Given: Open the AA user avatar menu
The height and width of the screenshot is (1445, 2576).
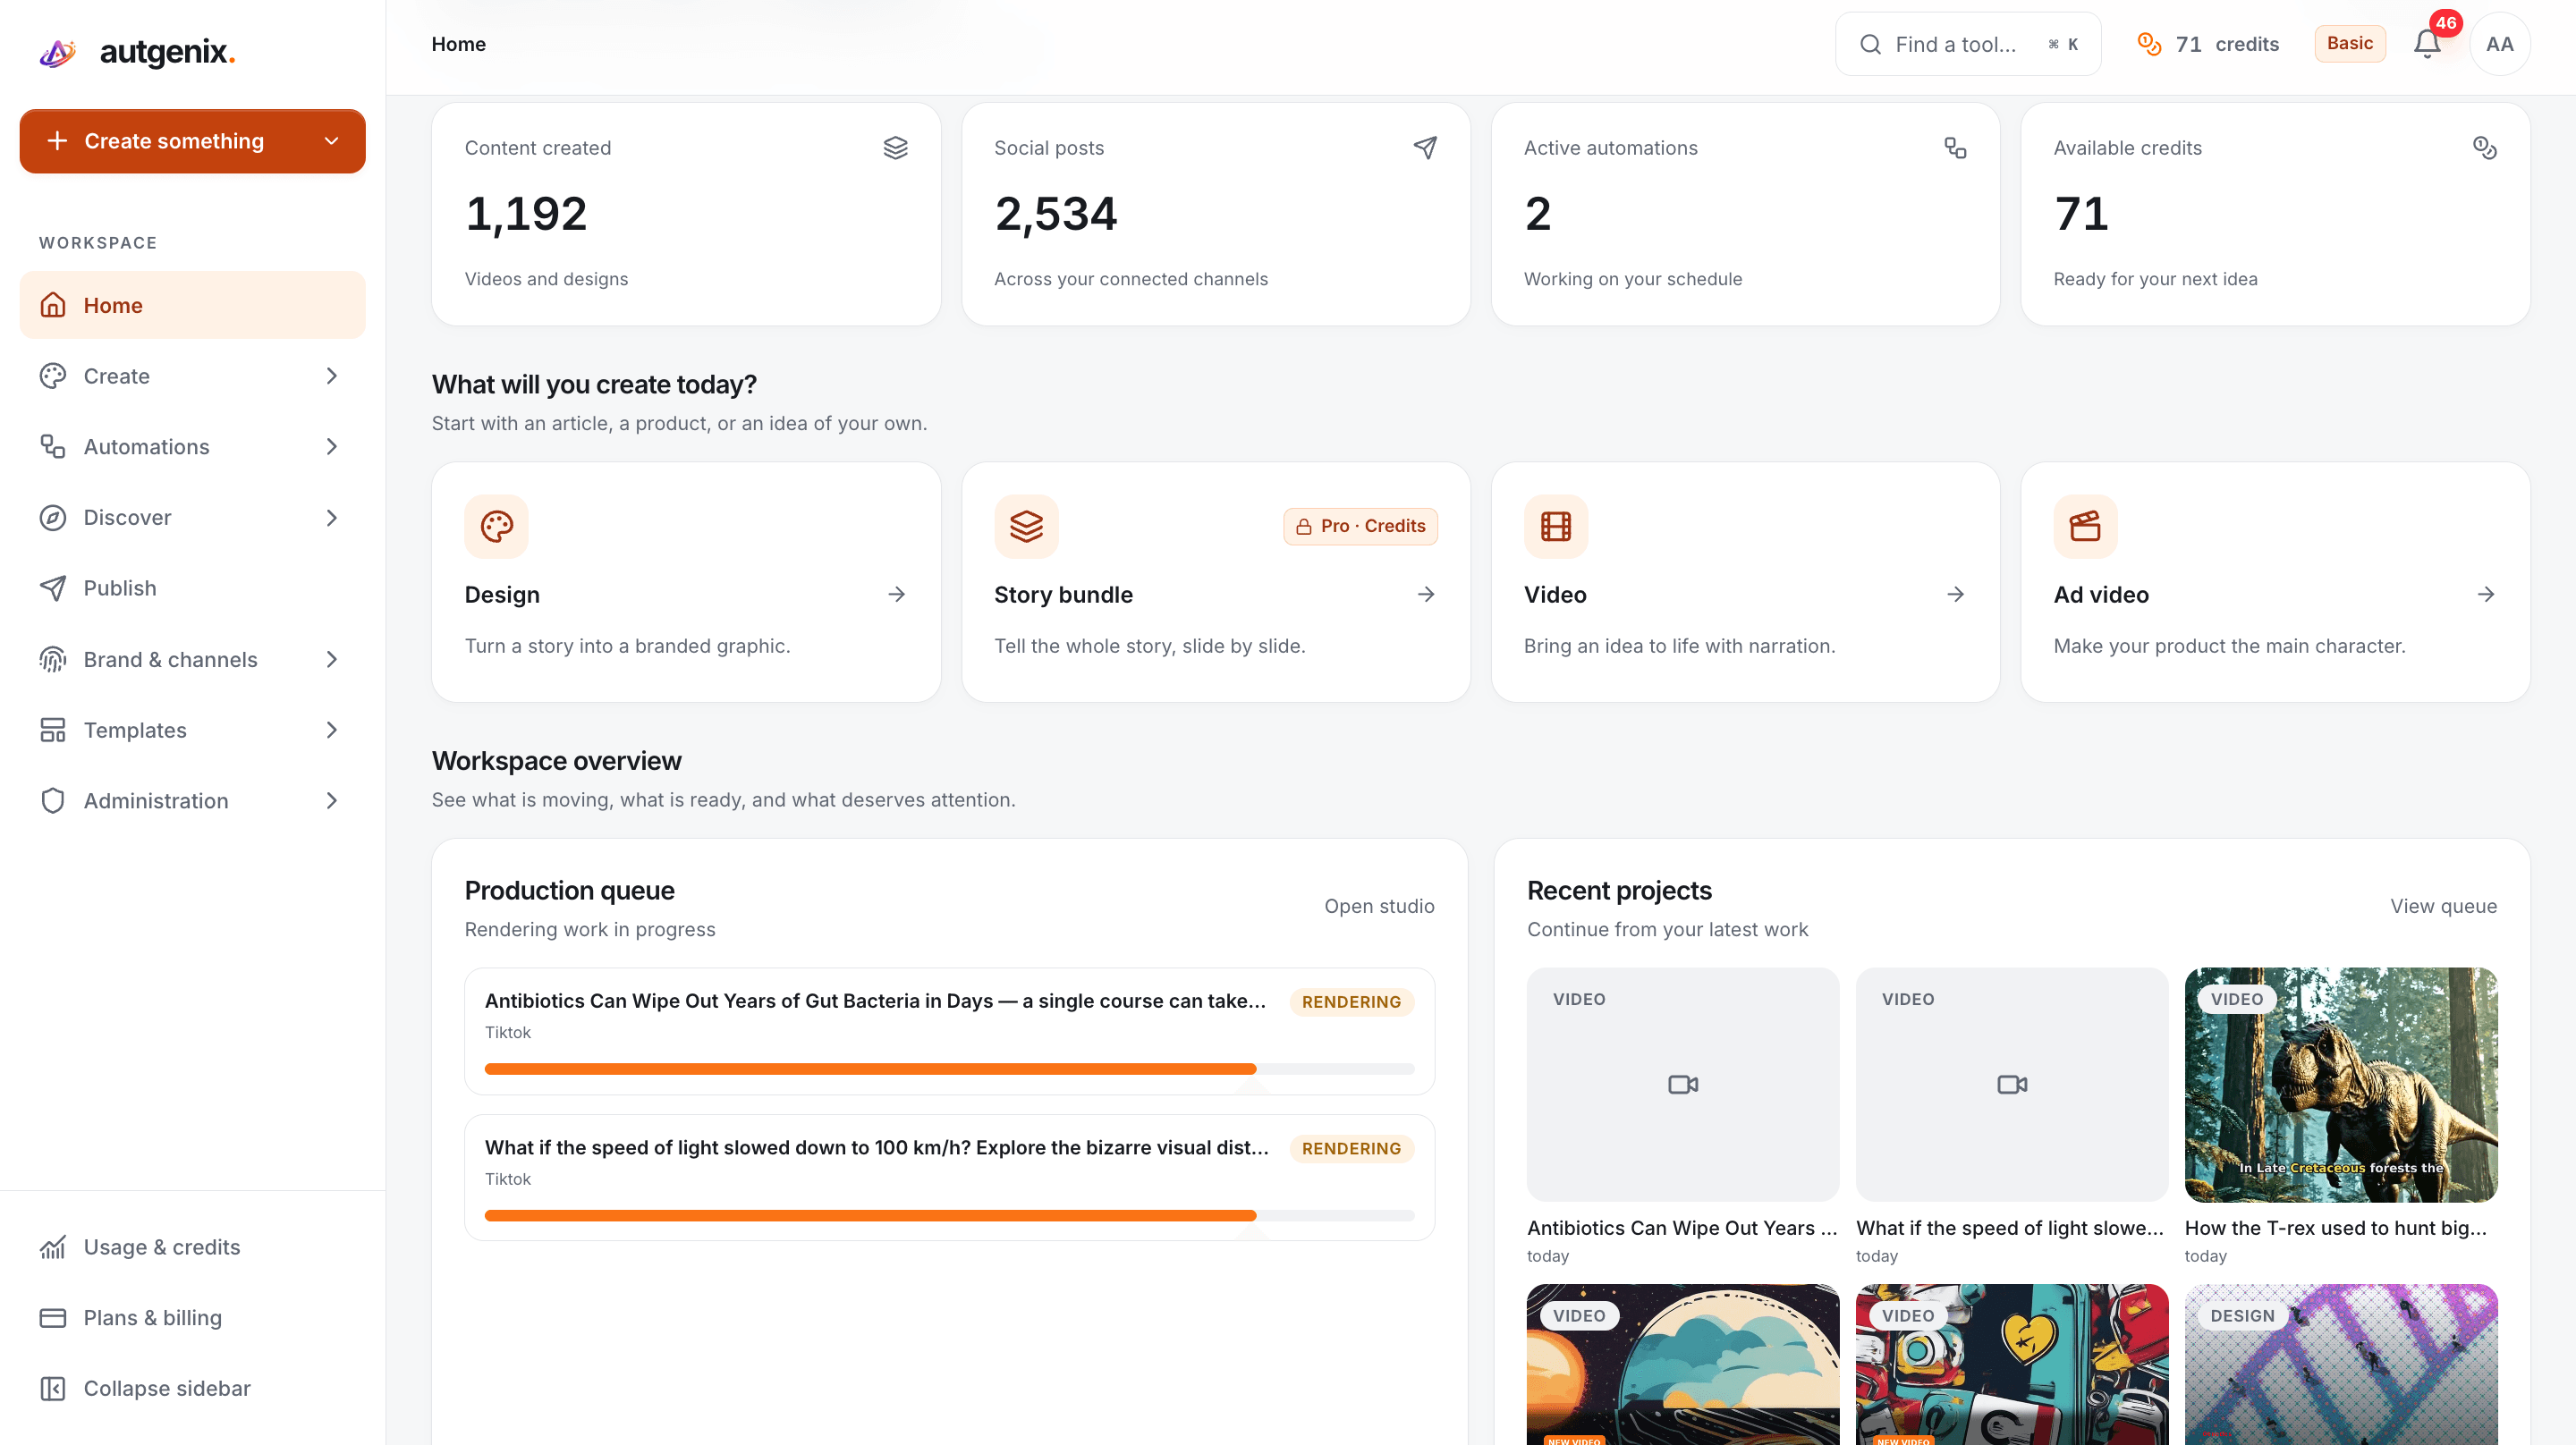Looking at the screenshot, I should pos(2499,44).
